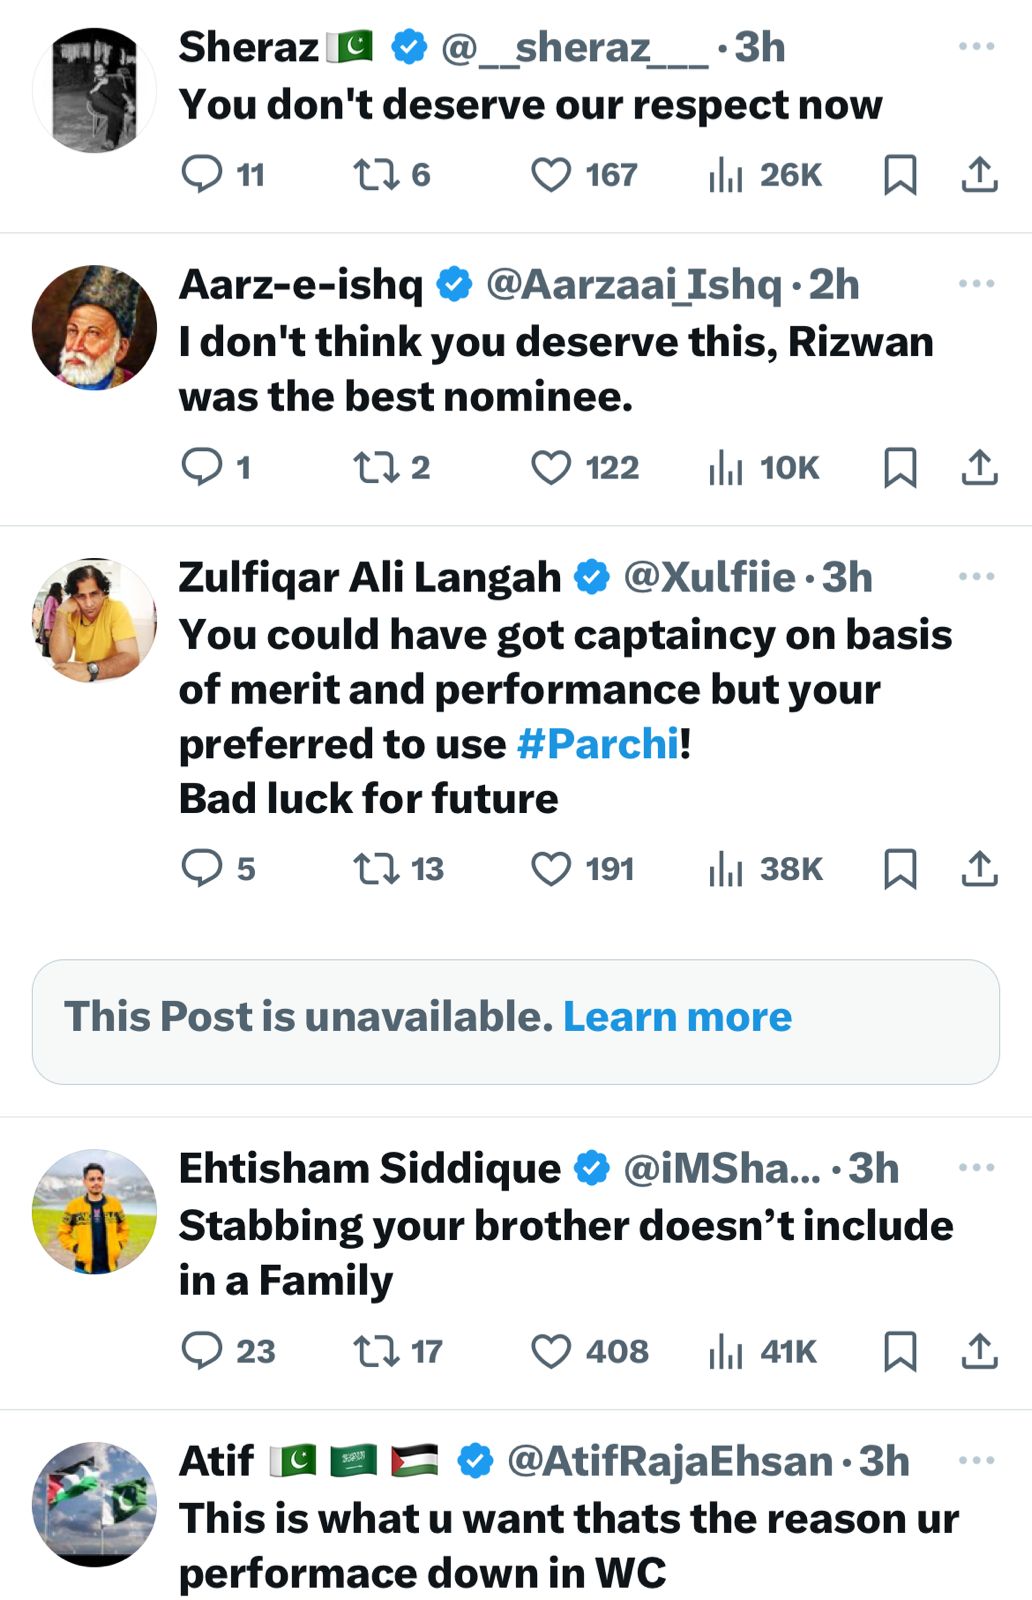Open the @Aarzaai_Ishq profile handle
Image resolution: width=1032 pixels, height=1600 pixels.
pyautogui.click(x=633, y=285)
